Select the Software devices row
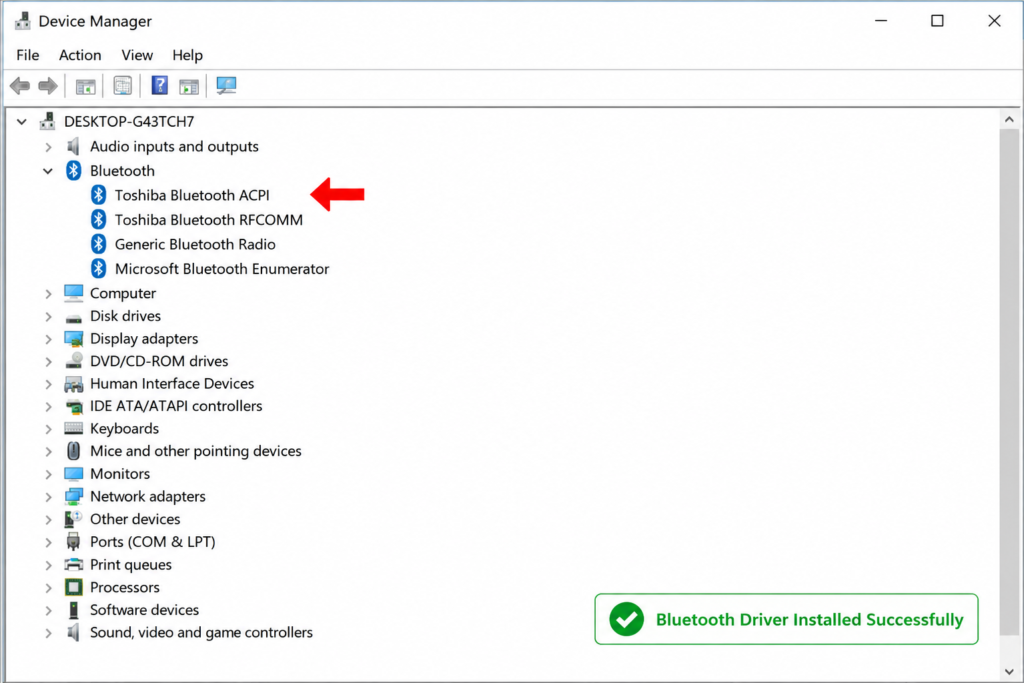The image size is (1024, 683). pyautogui.click(x=144, y=610)
